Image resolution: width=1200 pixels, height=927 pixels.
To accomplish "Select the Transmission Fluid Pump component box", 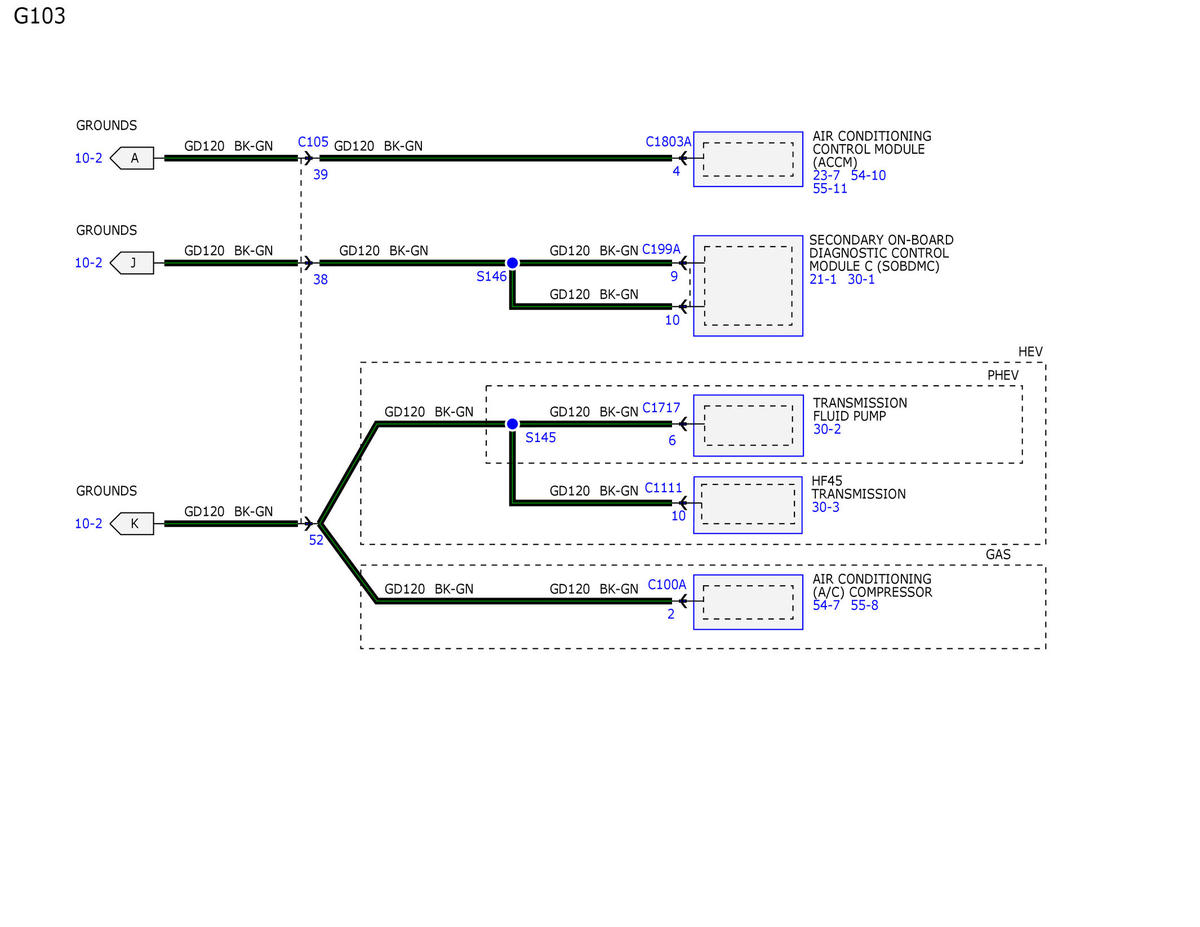I will click(748, 424).
